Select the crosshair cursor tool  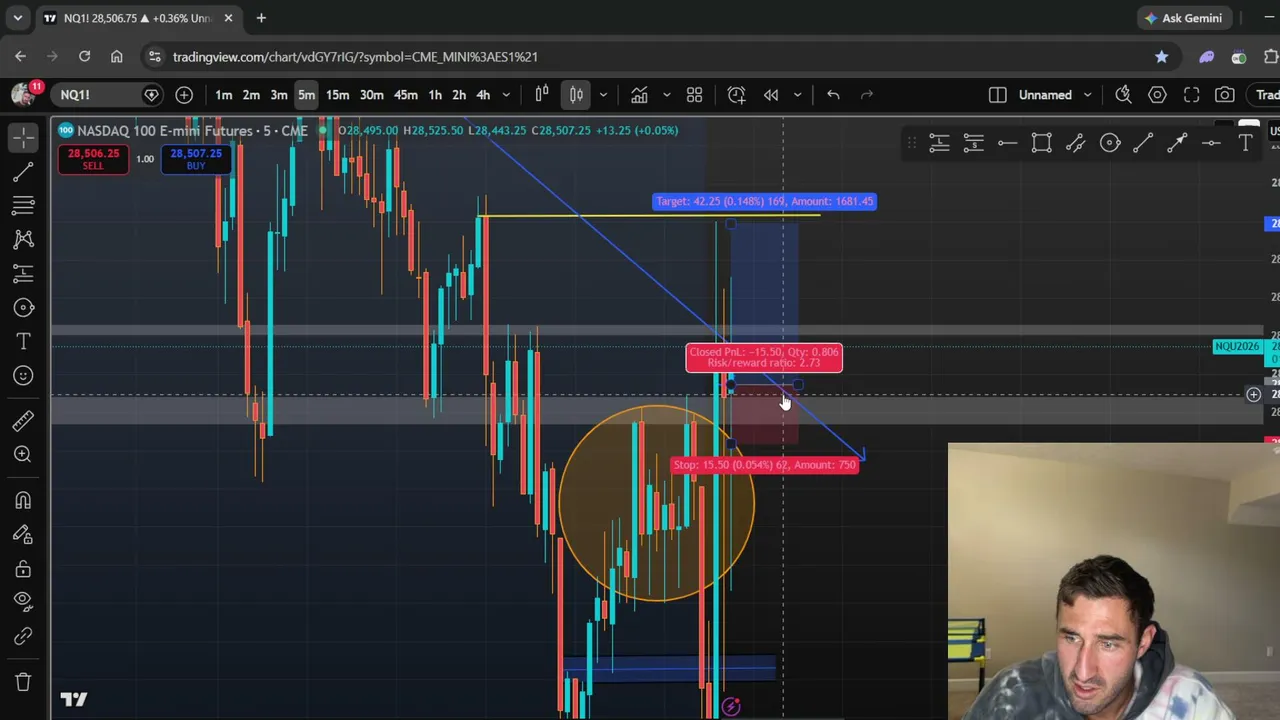[23, 137]
